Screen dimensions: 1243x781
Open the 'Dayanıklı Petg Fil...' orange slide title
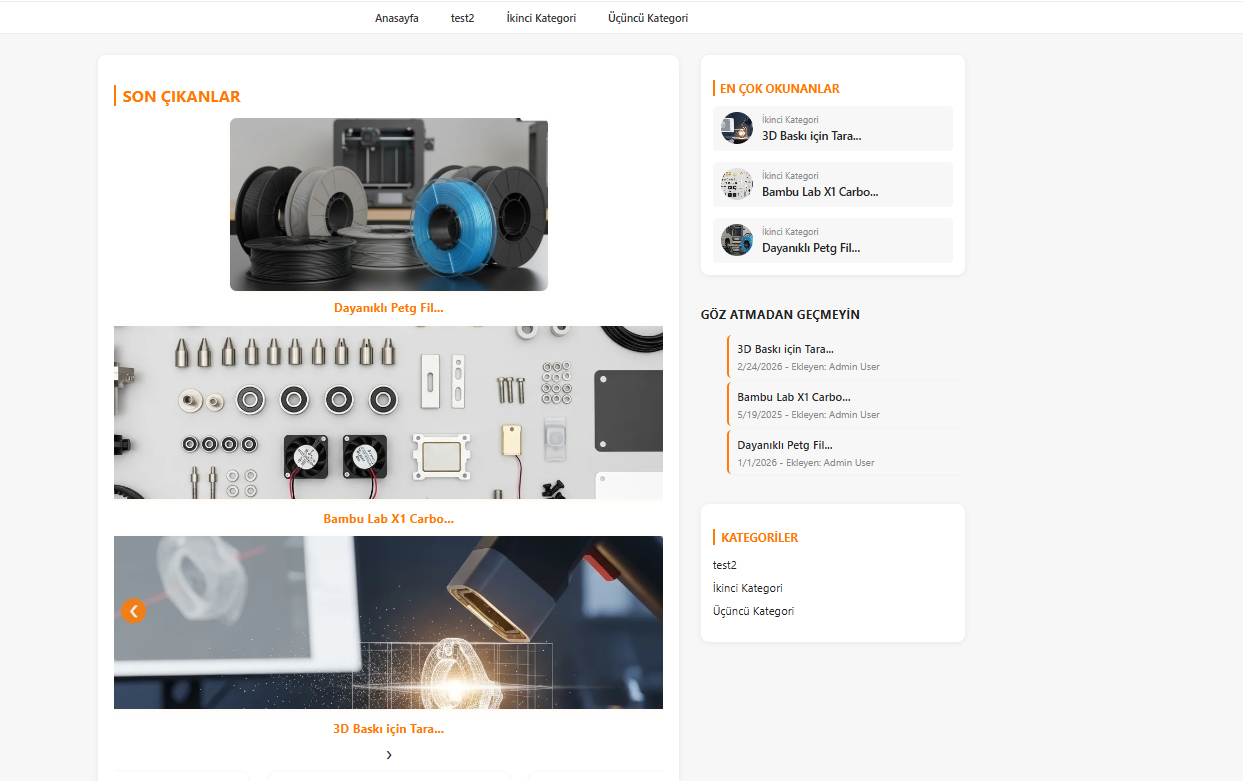tap(389, 308)
